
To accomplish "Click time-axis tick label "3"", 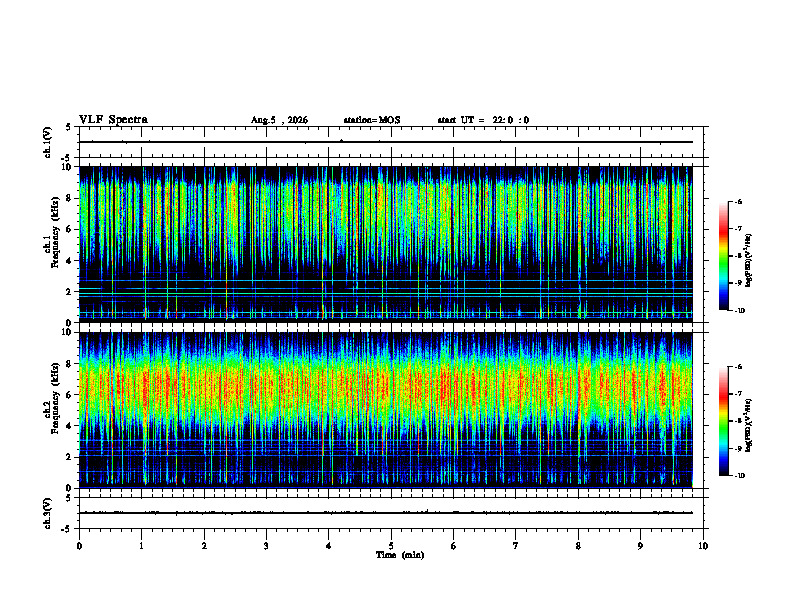I will coord(266,546).
